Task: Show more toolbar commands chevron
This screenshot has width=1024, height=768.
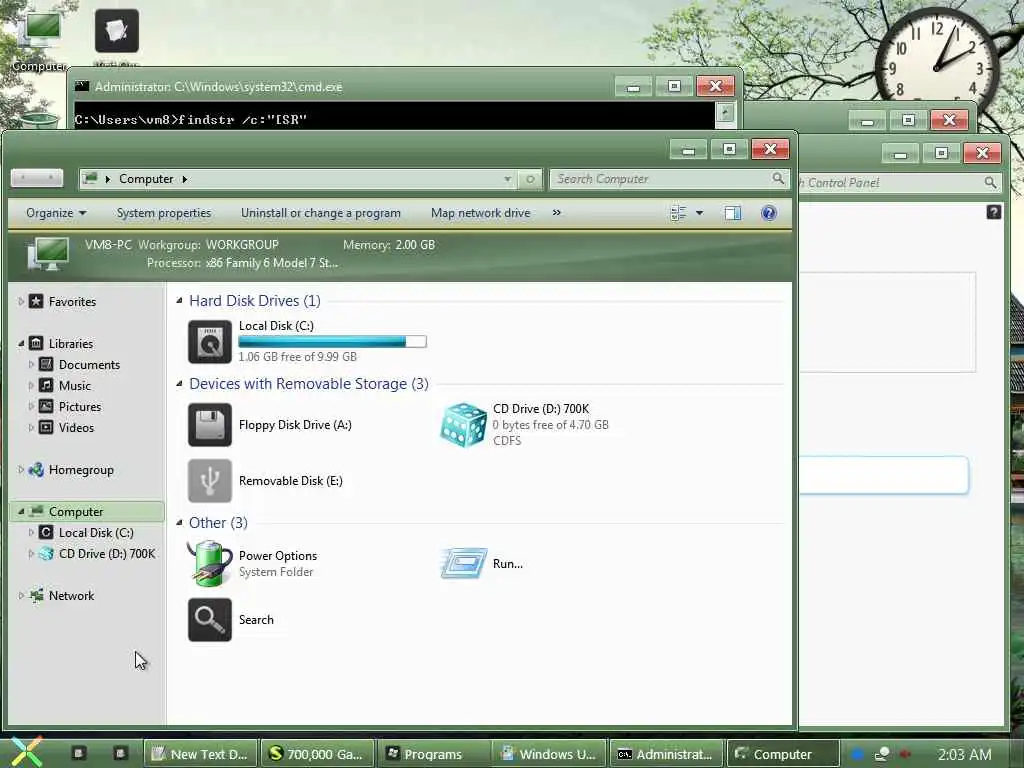Action: pyautogui.click(x=556, y=212)
